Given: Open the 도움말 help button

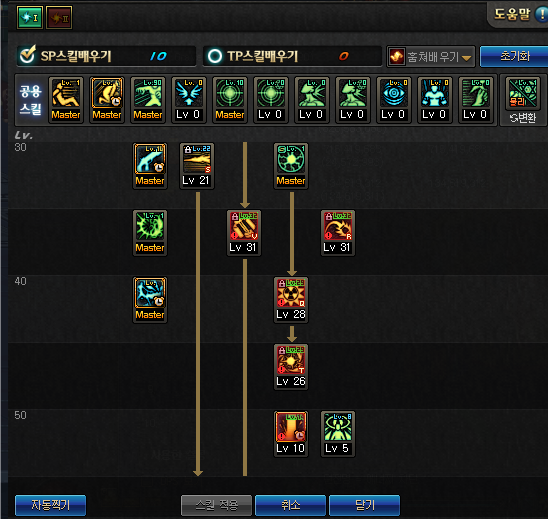Looking at the screenshot, I should coord(518,14).
